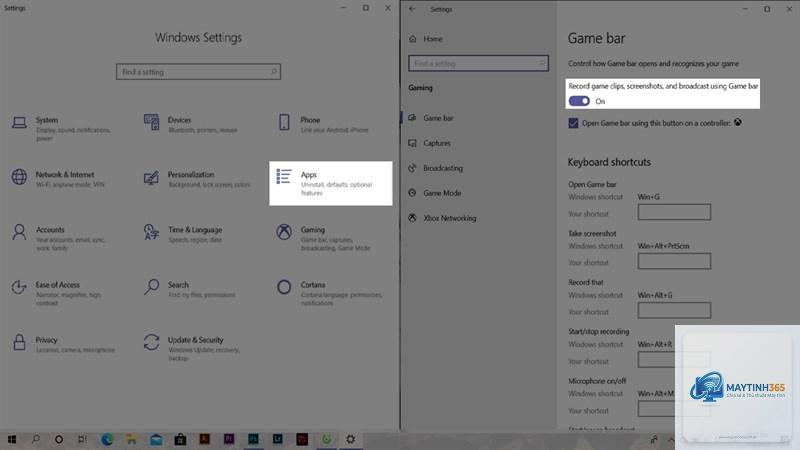Open Microsoft Store from the taskbar
This screenshot has width=800, height=450.
[x=180, y=439]
